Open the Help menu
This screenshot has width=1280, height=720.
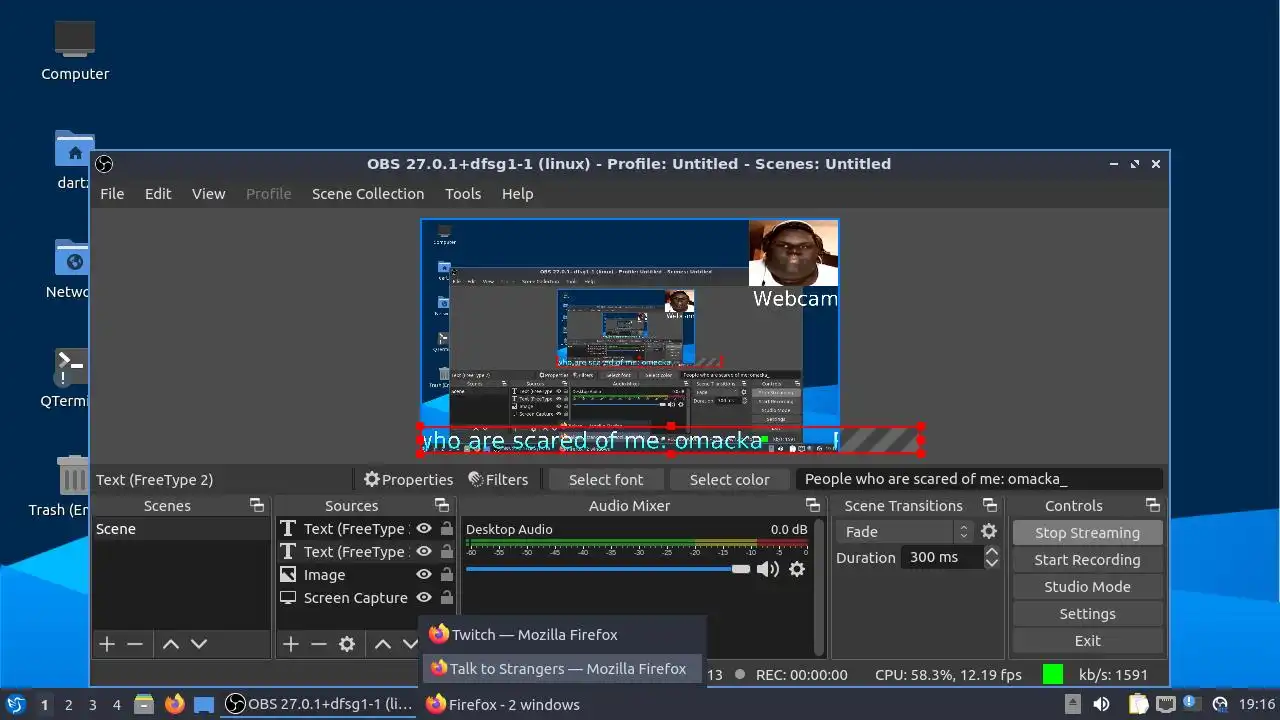coord(517,194)
